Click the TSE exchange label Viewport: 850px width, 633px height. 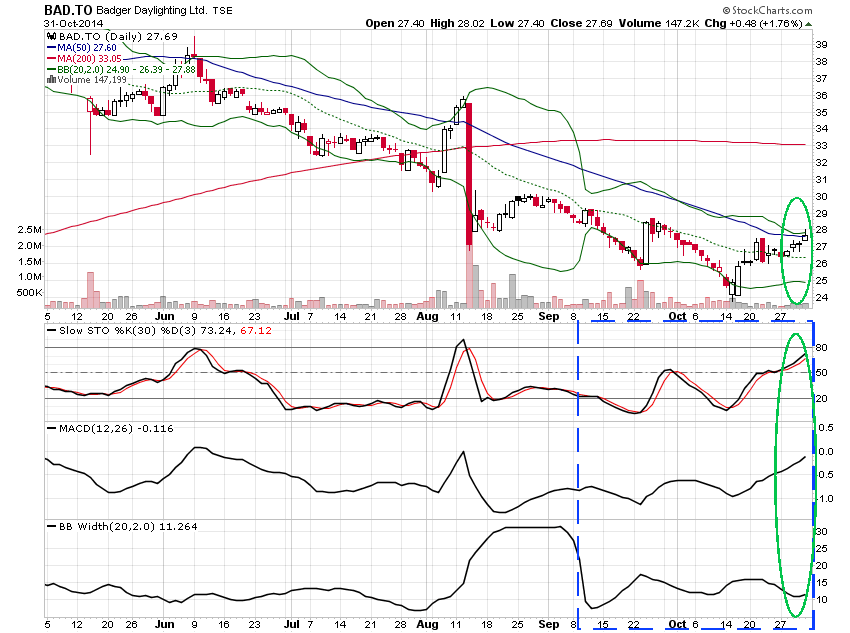click(x=222, y=10)
